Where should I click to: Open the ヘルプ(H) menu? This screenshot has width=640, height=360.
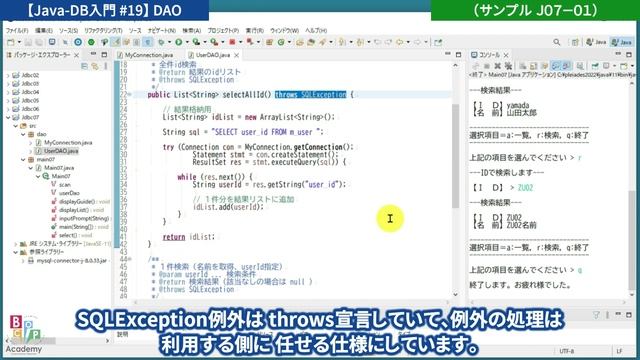(x=316, y=31)
